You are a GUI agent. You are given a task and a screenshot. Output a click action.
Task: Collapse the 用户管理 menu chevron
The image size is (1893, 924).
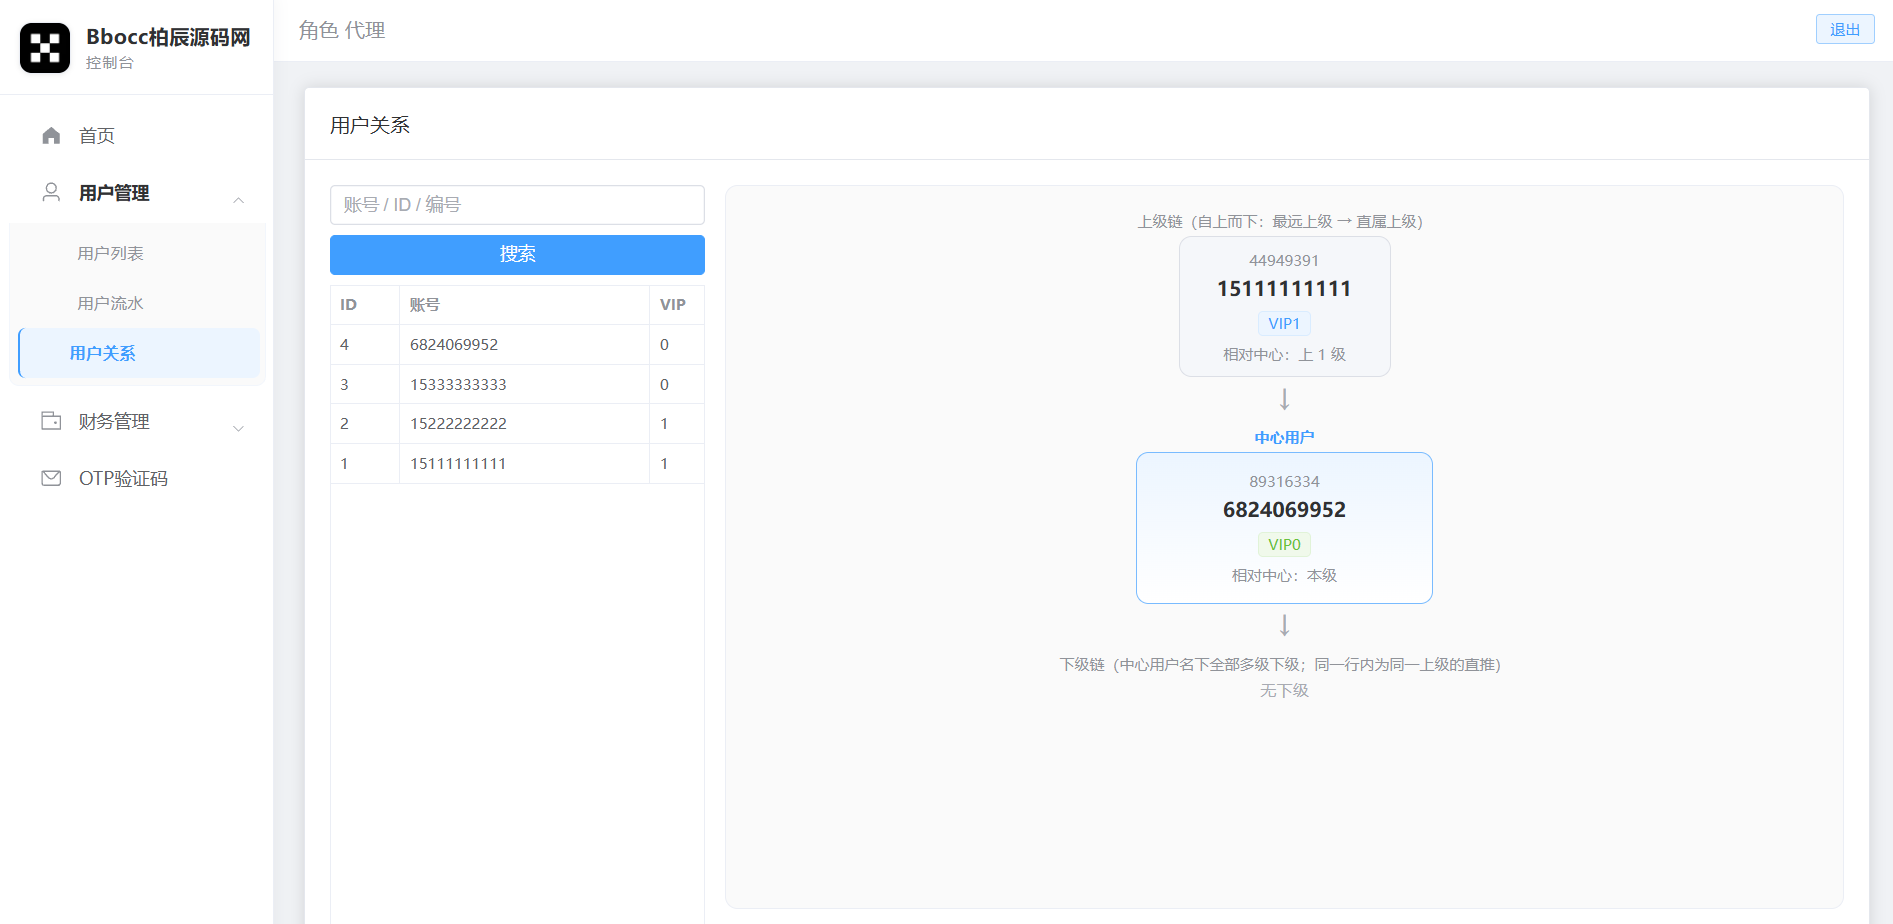click(238, 200)
